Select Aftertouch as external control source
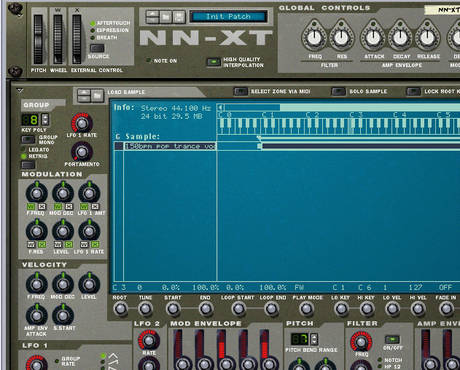This screenshot has height=370, width=460. point(92,23)
